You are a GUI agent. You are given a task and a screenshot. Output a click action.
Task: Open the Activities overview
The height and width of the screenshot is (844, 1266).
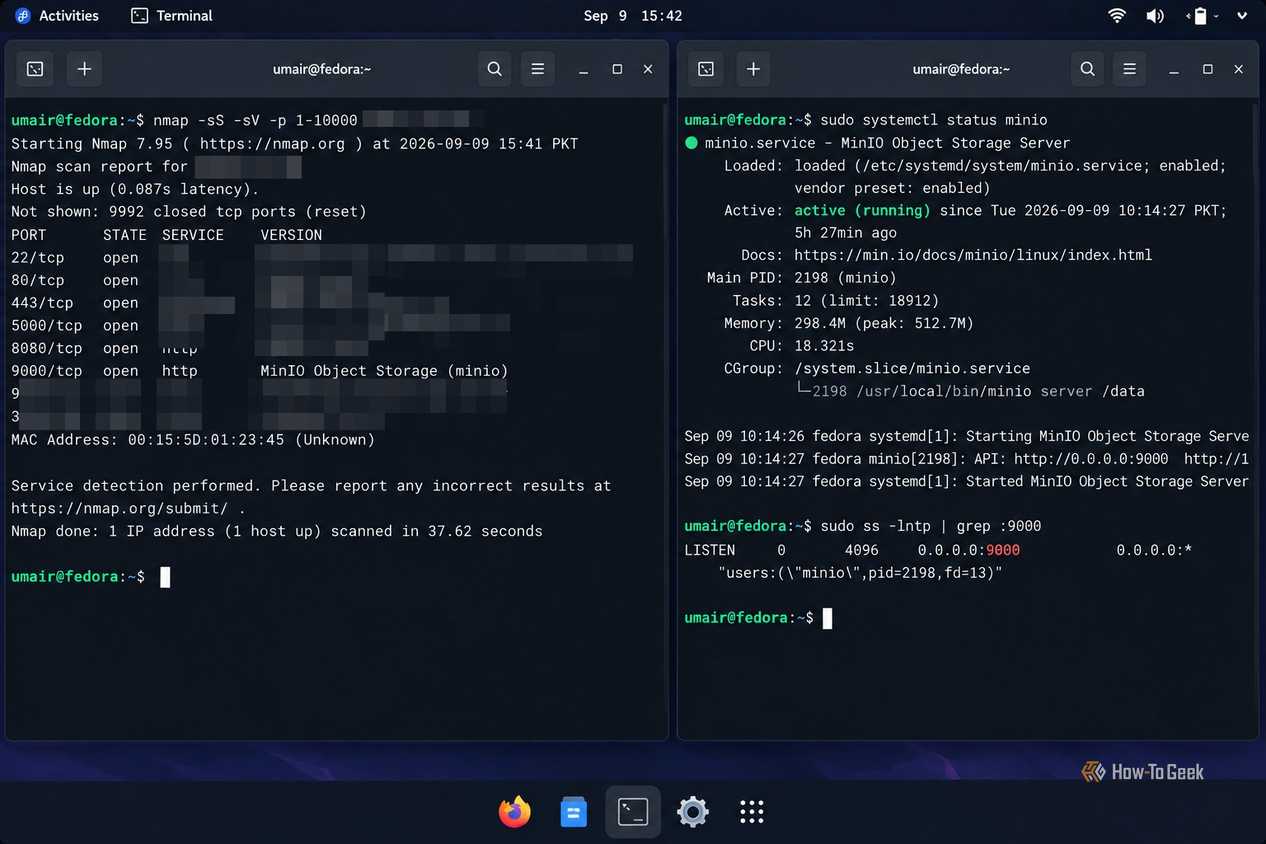(x=57, y=16)
